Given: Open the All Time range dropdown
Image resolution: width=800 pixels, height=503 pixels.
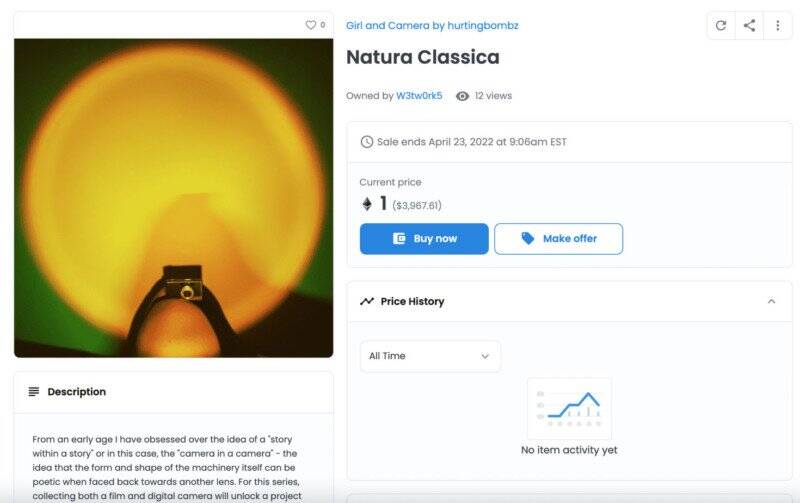Looking at the screenshot, I should point(430,356).
